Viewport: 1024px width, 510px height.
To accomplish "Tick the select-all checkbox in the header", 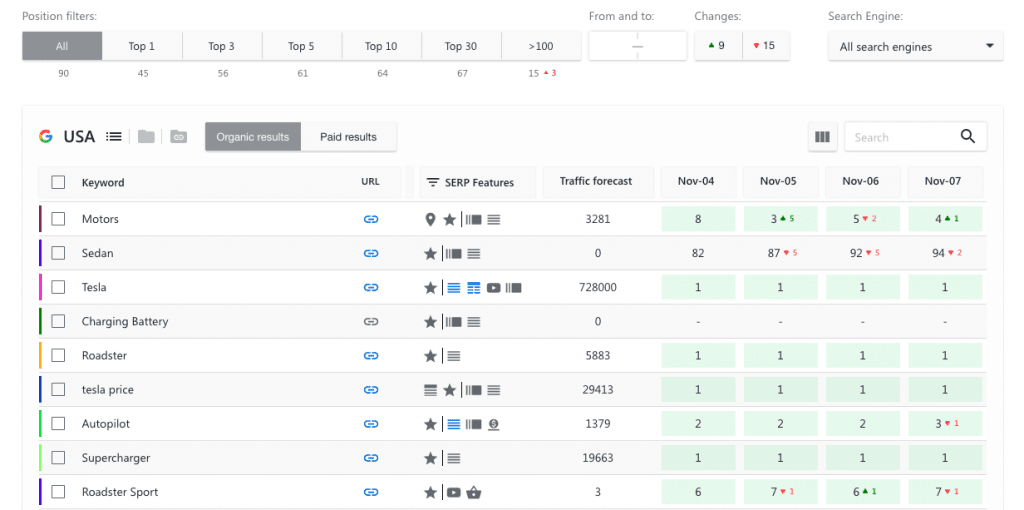I will (x=58, y=182).
